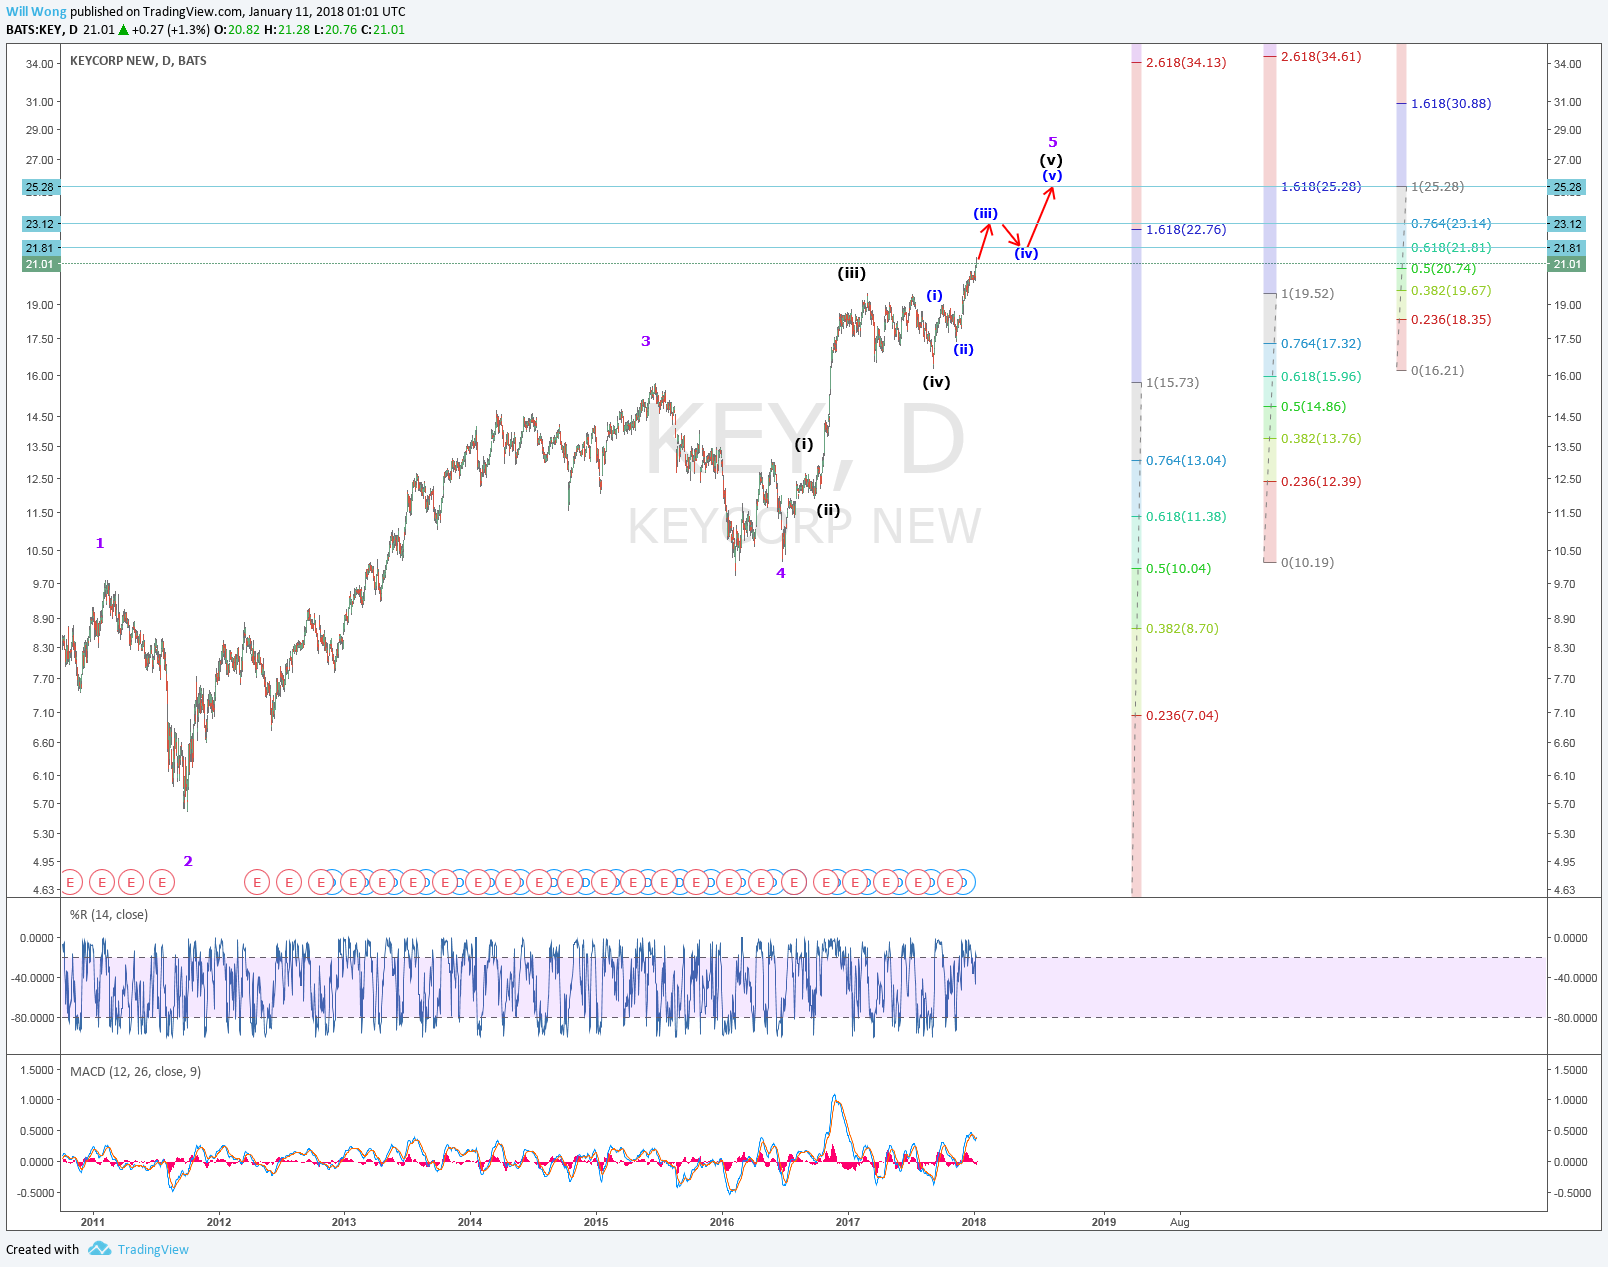The width and height of the screenshot is (1608, 1267).
Task: Open the Will Wong author profile link
Action: point(36,12)
